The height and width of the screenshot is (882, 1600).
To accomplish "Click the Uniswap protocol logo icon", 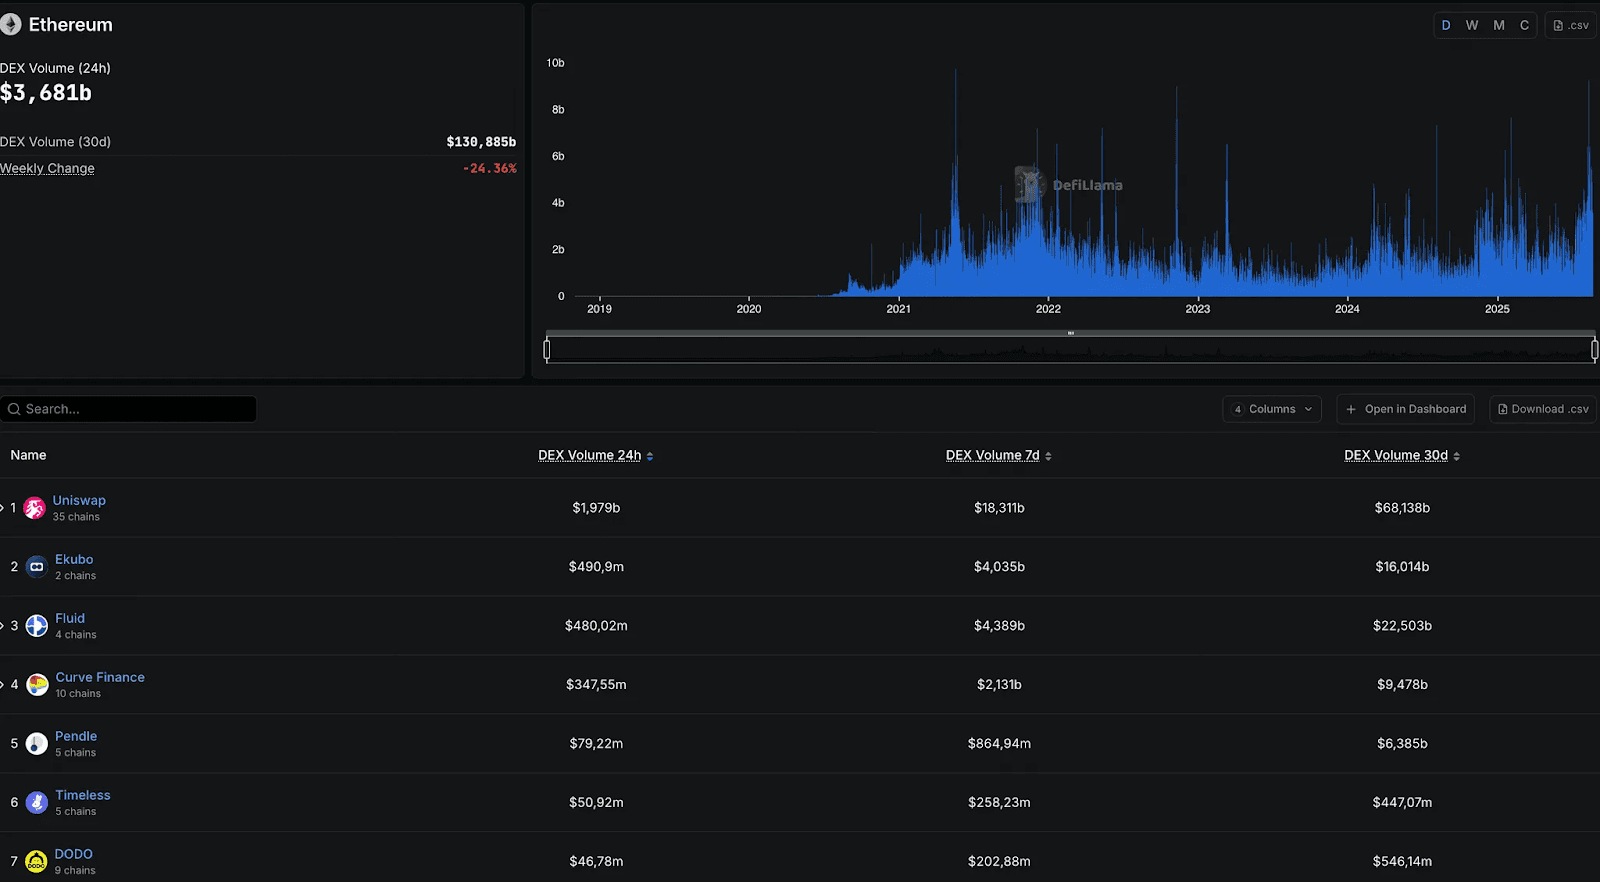I will click(x=35, y=508).
